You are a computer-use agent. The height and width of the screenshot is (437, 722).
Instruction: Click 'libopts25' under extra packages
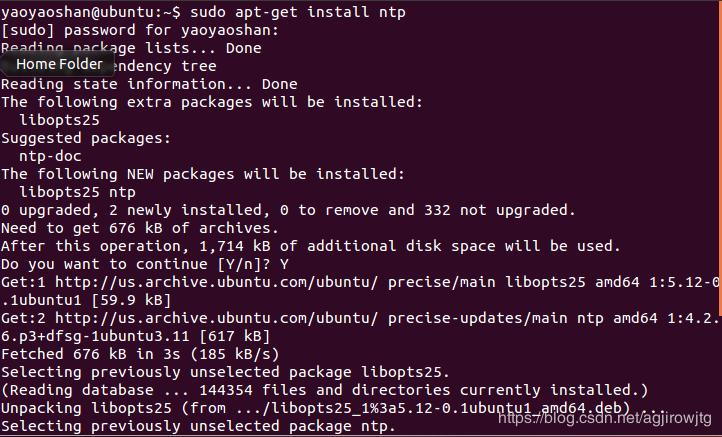(59, 120)
